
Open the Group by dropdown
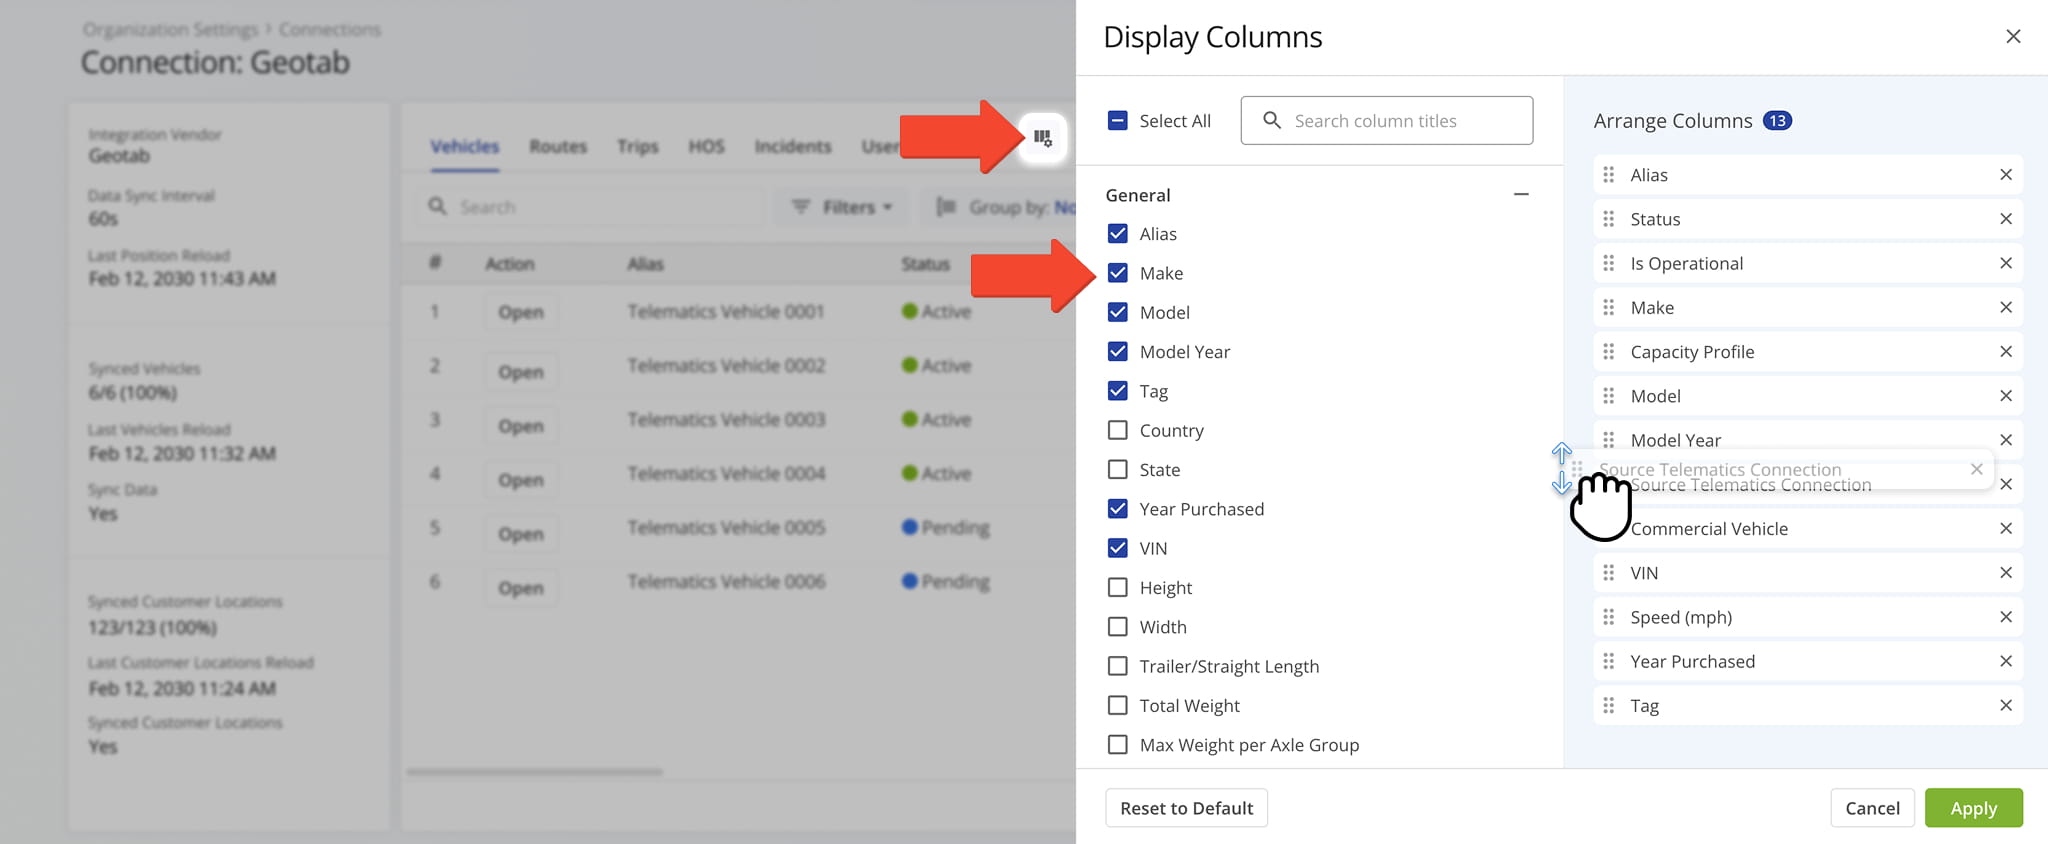(1000, 207)
